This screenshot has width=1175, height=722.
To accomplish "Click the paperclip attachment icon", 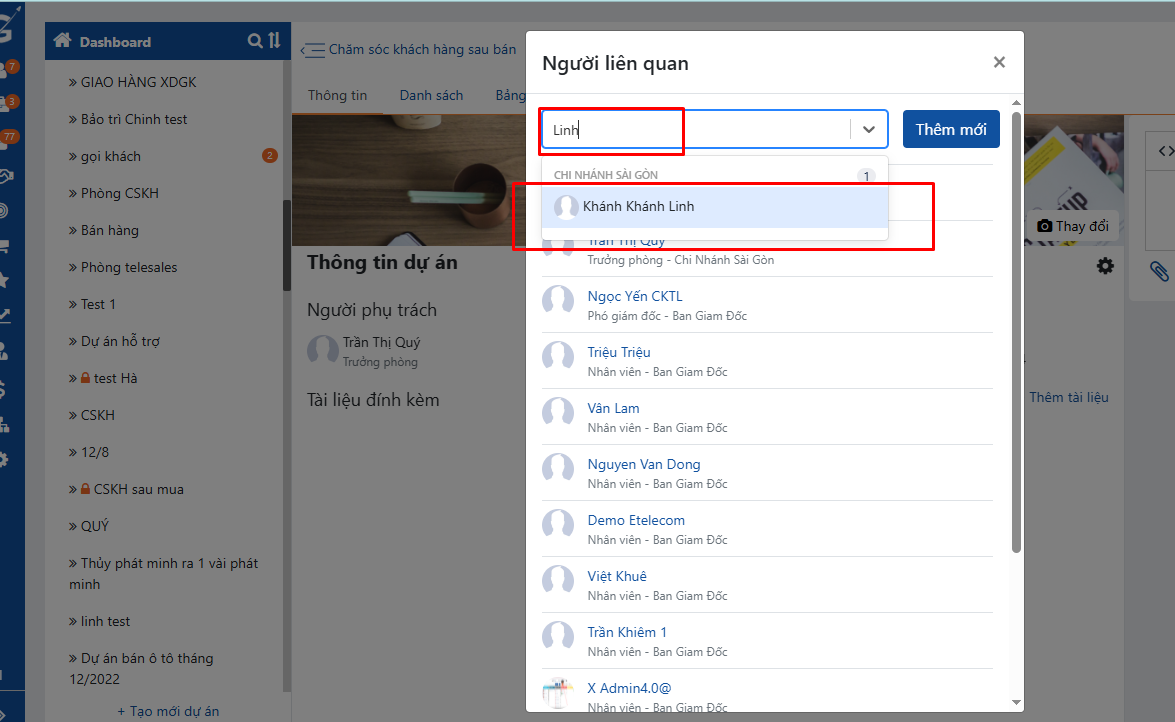I will coord(1158,270).
